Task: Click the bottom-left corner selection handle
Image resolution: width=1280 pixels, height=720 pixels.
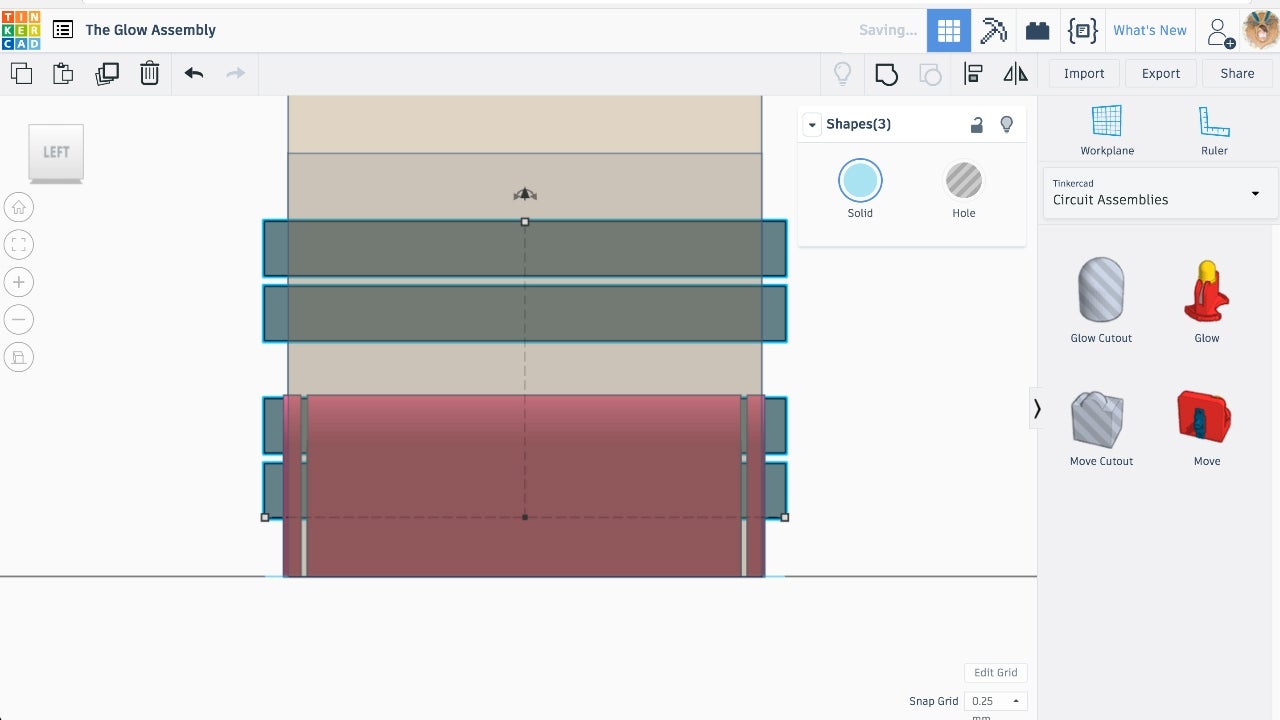Action: (265, 518)
